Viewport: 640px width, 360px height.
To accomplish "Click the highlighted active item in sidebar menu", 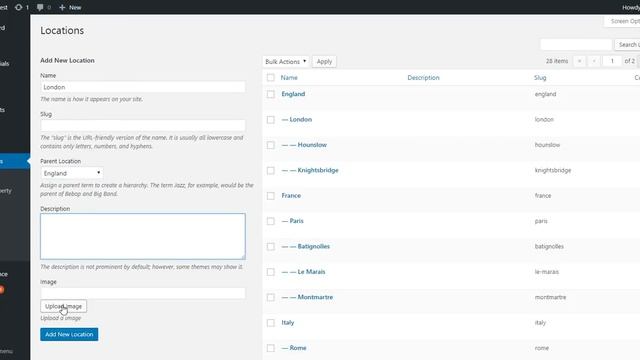I will [x=15, y=161].
